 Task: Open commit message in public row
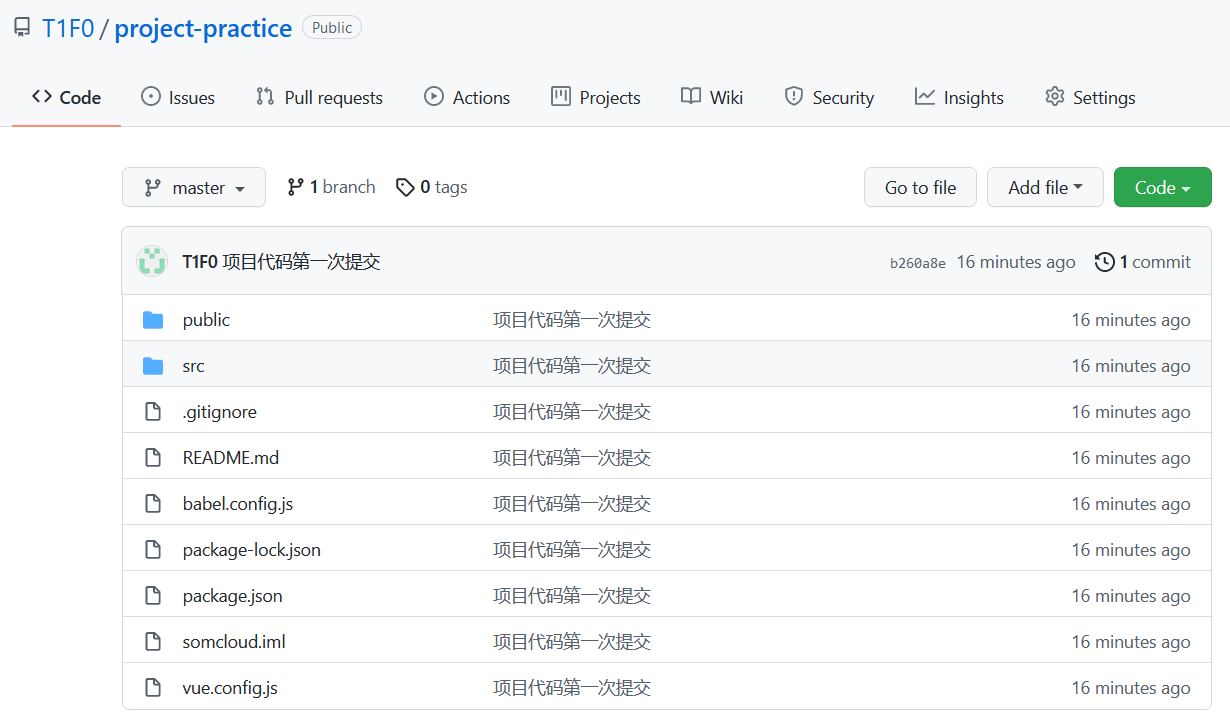tap(572, 320)
